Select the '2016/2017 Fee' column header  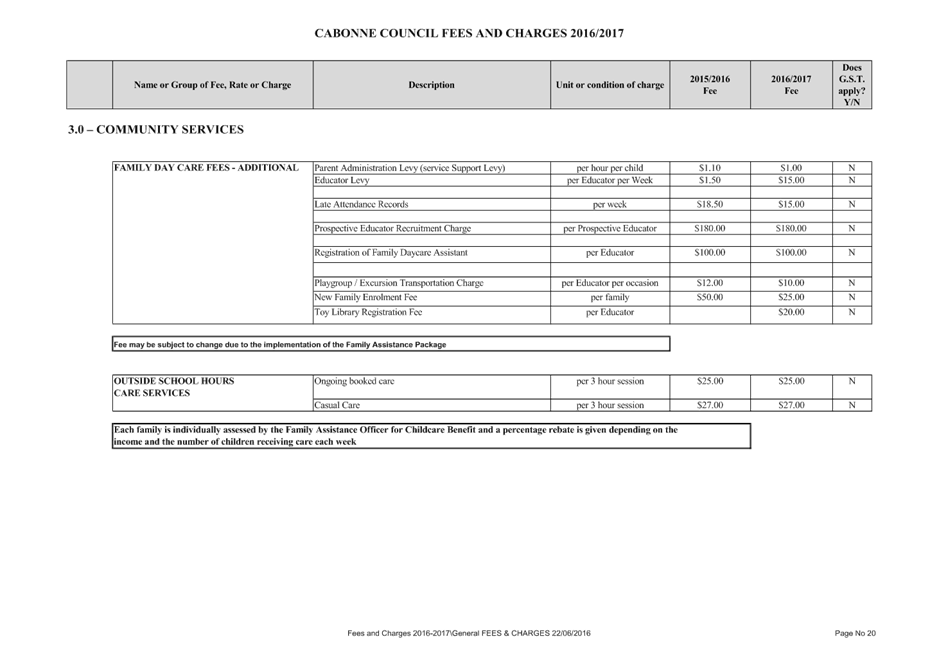point(791,85)
